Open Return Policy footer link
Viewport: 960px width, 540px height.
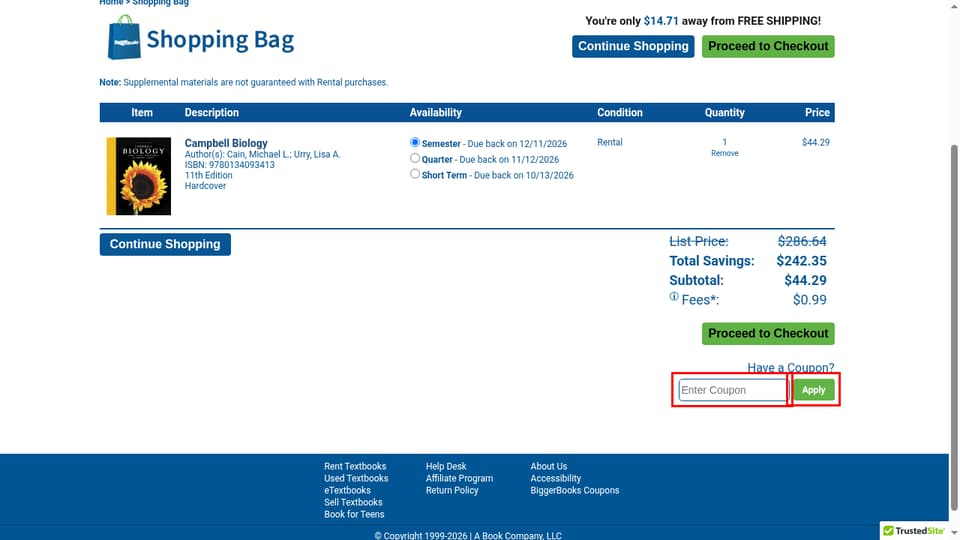pos(452,490)
